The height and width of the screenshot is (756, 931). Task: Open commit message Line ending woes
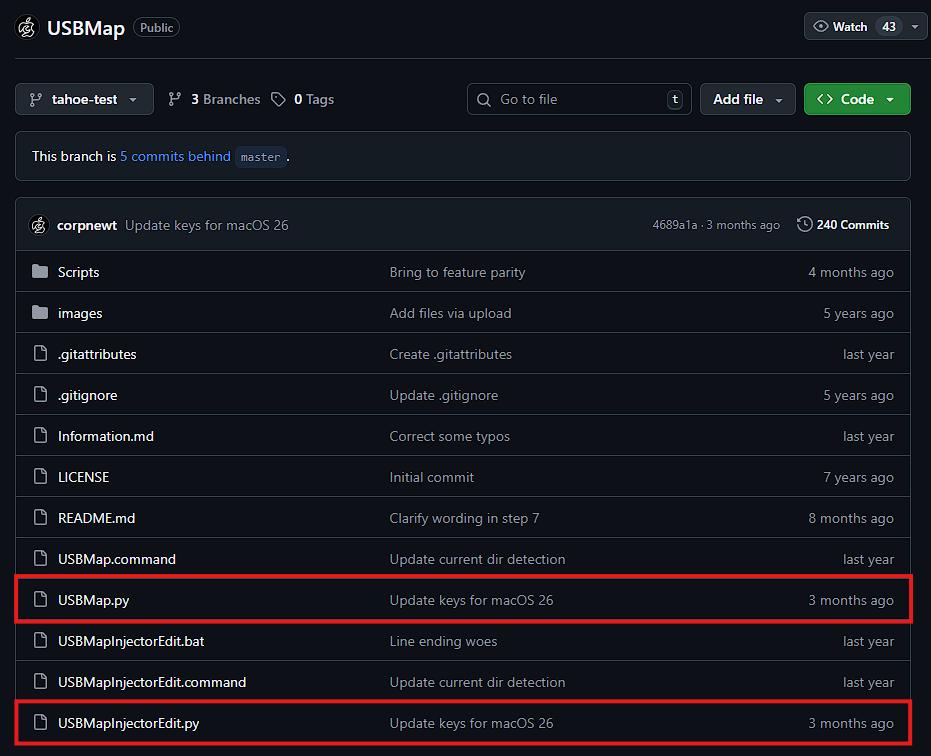[444, 641]
